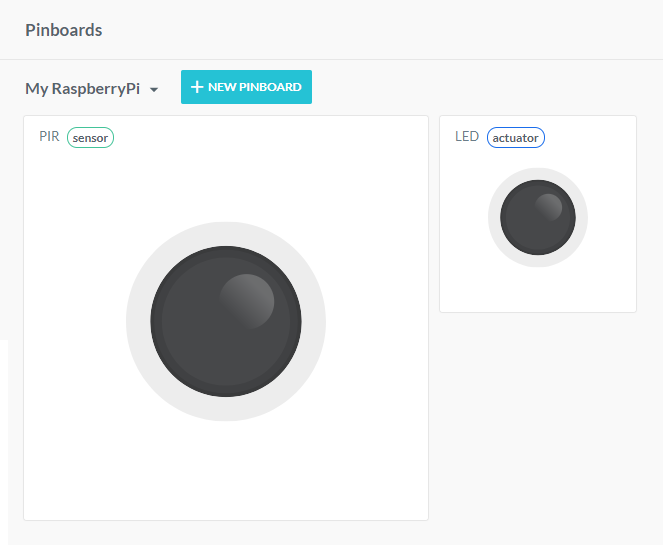Select the green 'sensor' tag badge

pos(90,138)
